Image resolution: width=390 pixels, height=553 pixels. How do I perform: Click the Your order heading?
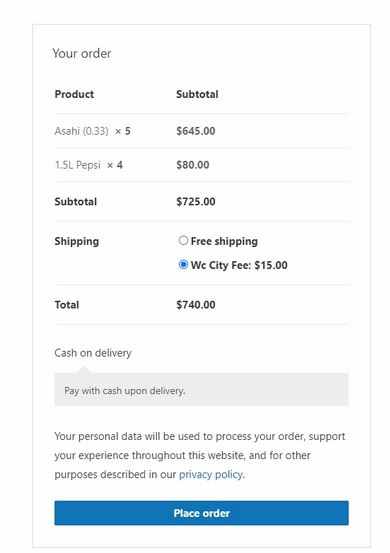tap(82, 53)
